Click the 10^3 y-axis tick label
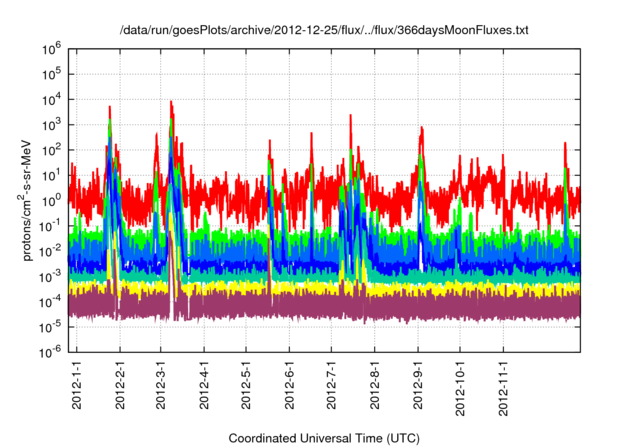Screen dimensions: 640x448 click(x=51, y=125)
